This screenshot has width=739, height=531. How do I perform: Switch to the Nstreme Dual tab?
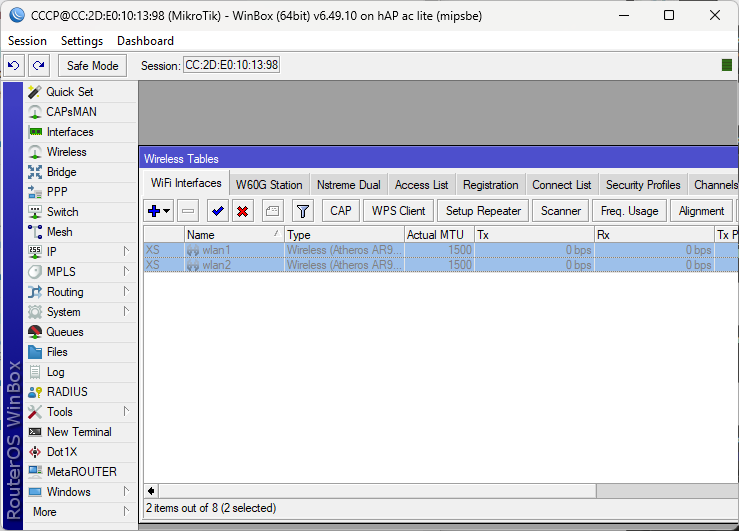(349, 185)
